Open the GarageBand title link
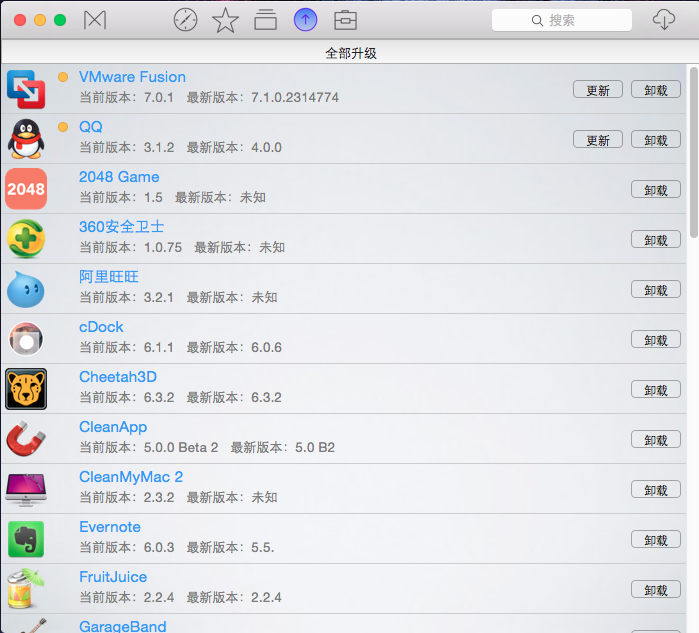The height and width of the screenshot is (633, 699). coord(123,626)
